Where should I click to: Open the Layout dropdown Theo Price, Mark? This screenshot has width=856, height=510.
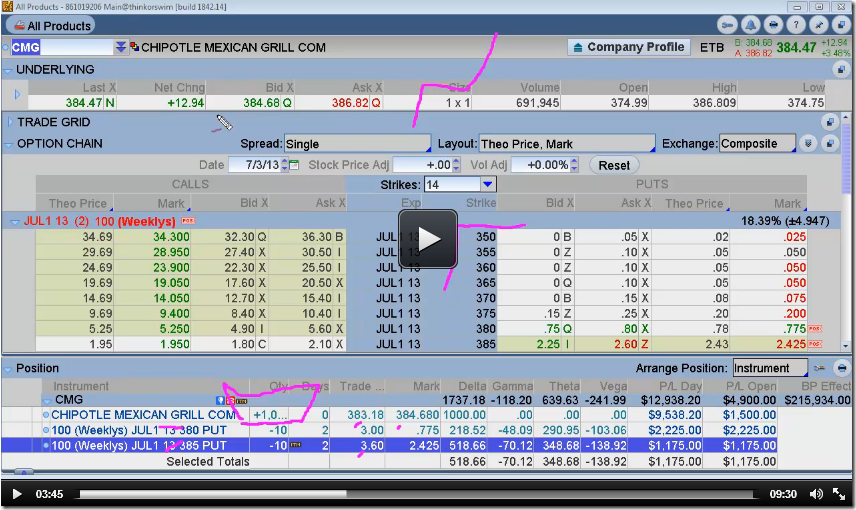[567, 144]
